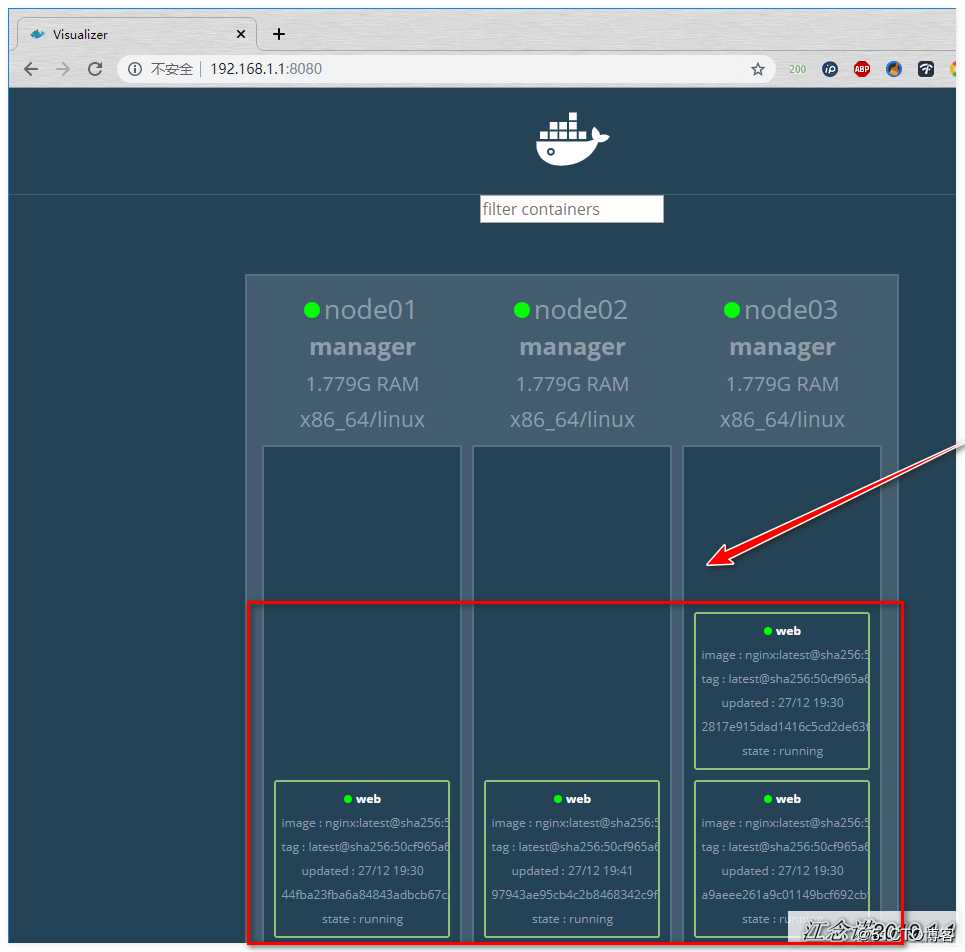Viewport: 965px width, 952px height.
Task: Click the black square extension icon
Action: (926, 69)
